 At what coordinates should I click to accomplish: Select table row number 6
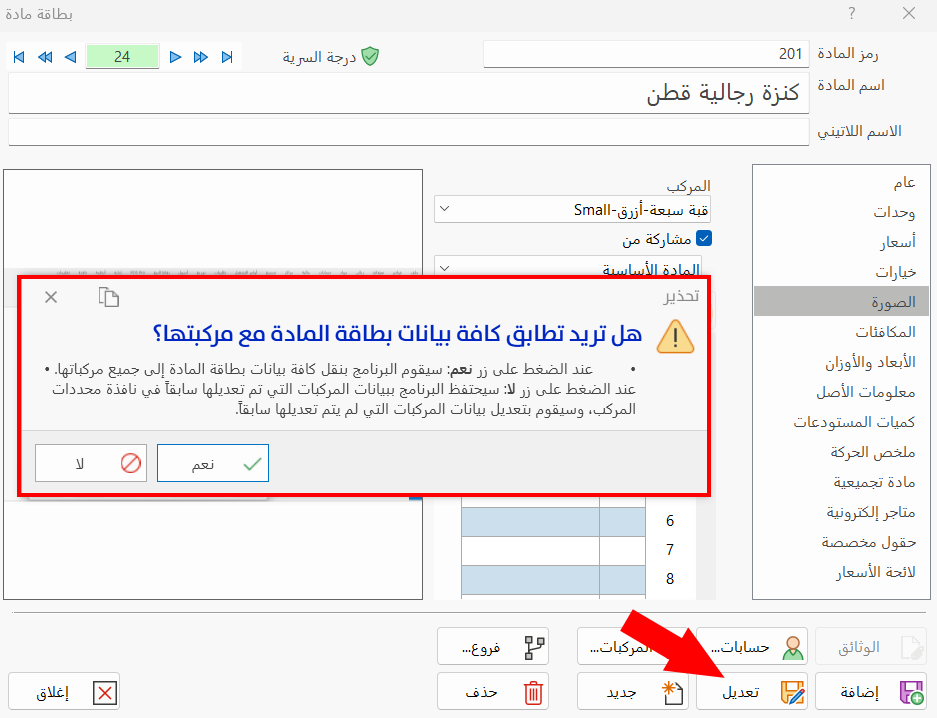670,521
